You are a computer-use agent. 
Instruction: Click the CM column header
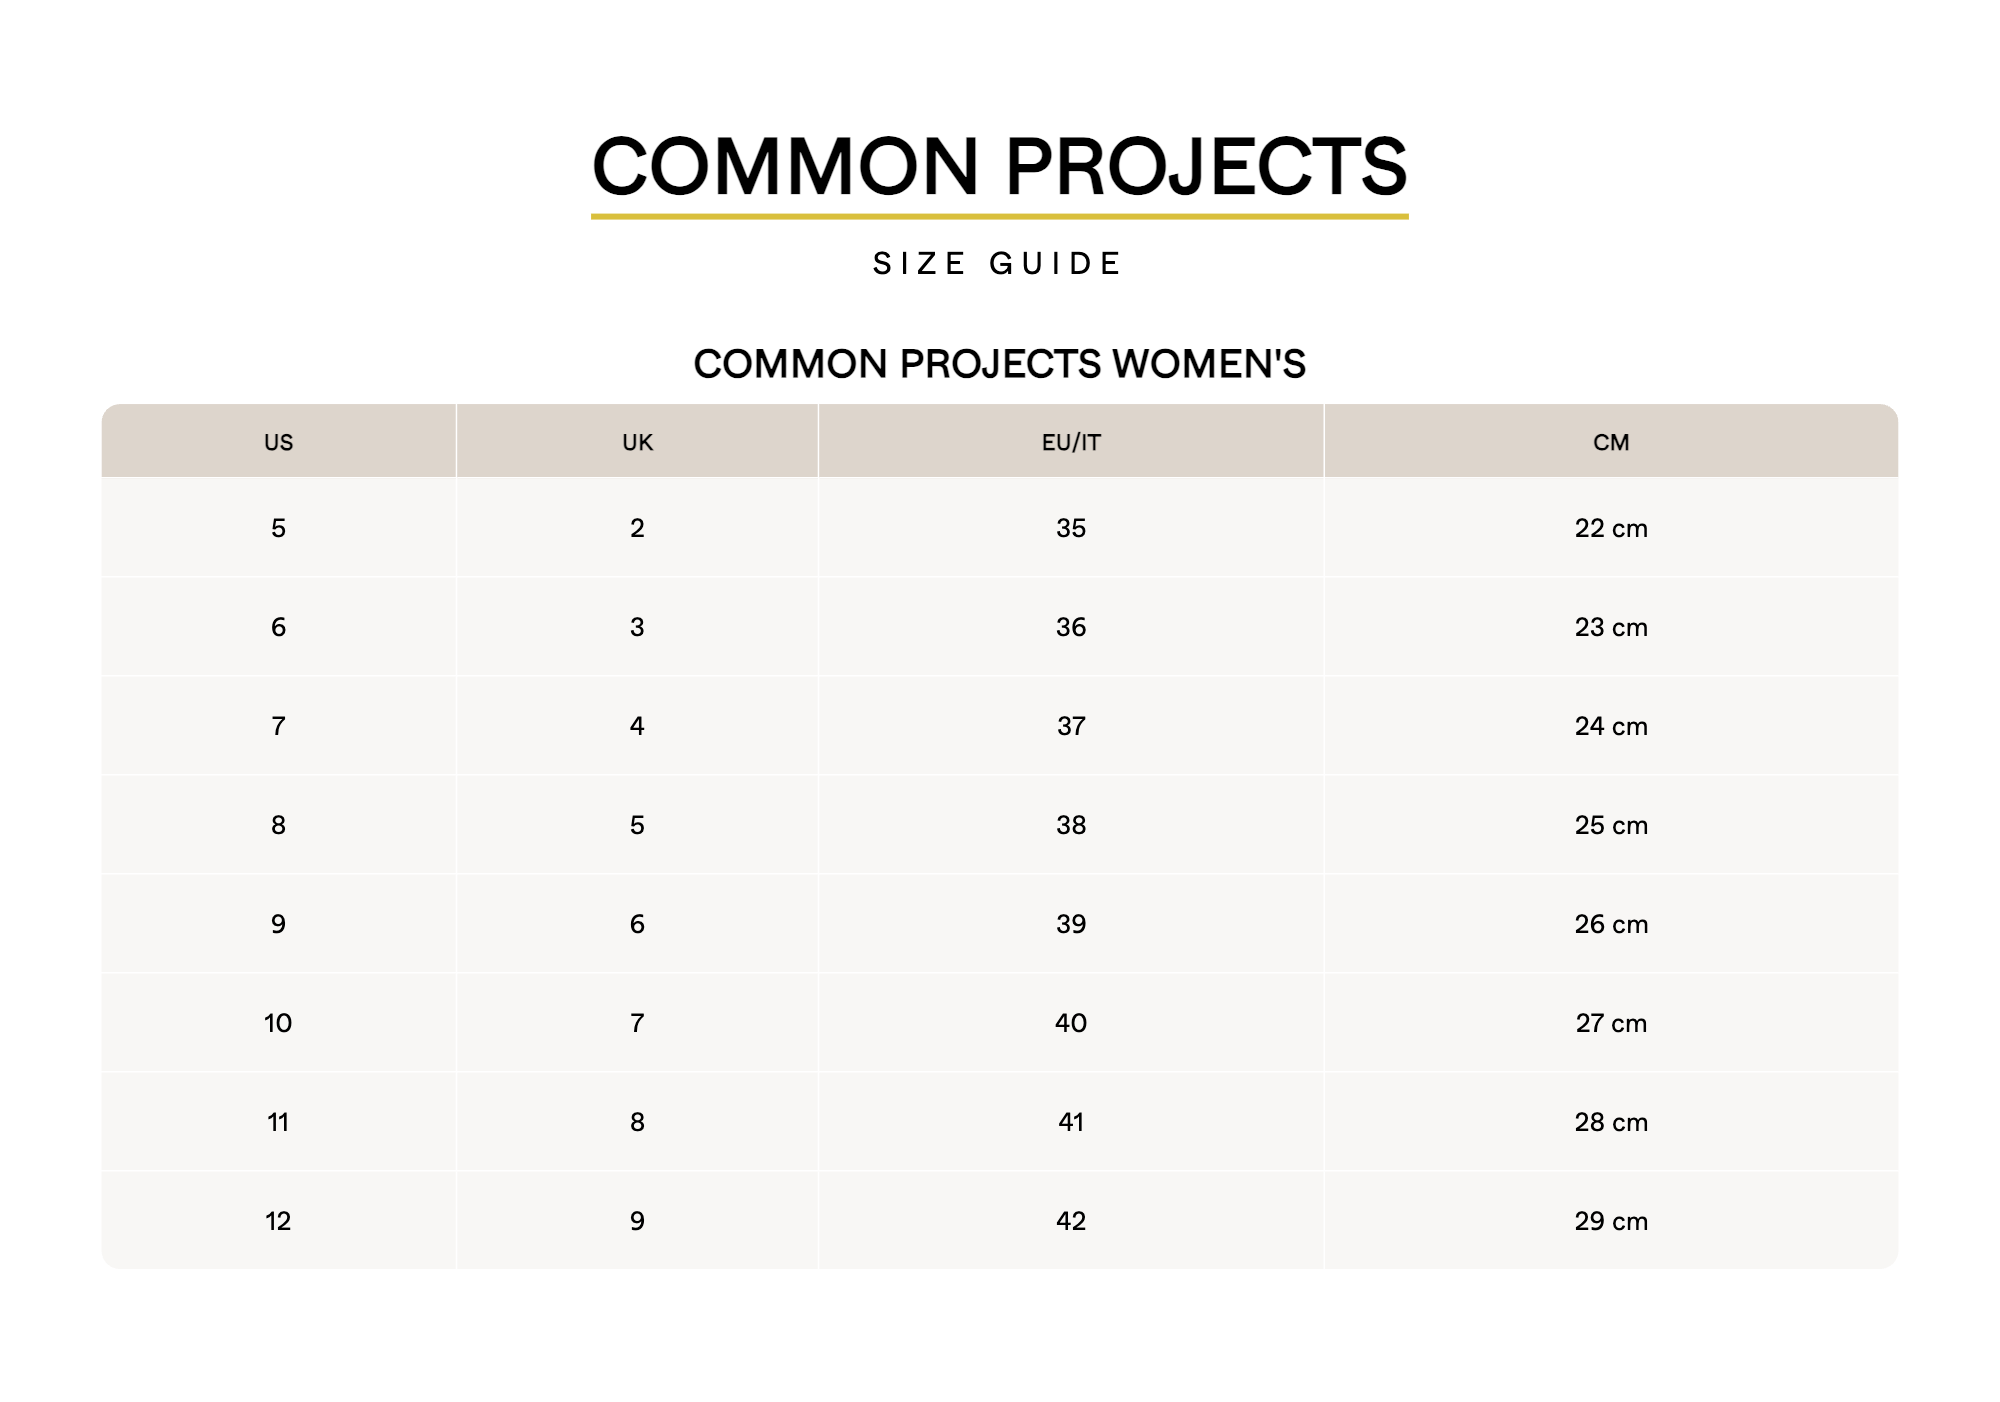pyautogui.click(x=1611, y=442)
